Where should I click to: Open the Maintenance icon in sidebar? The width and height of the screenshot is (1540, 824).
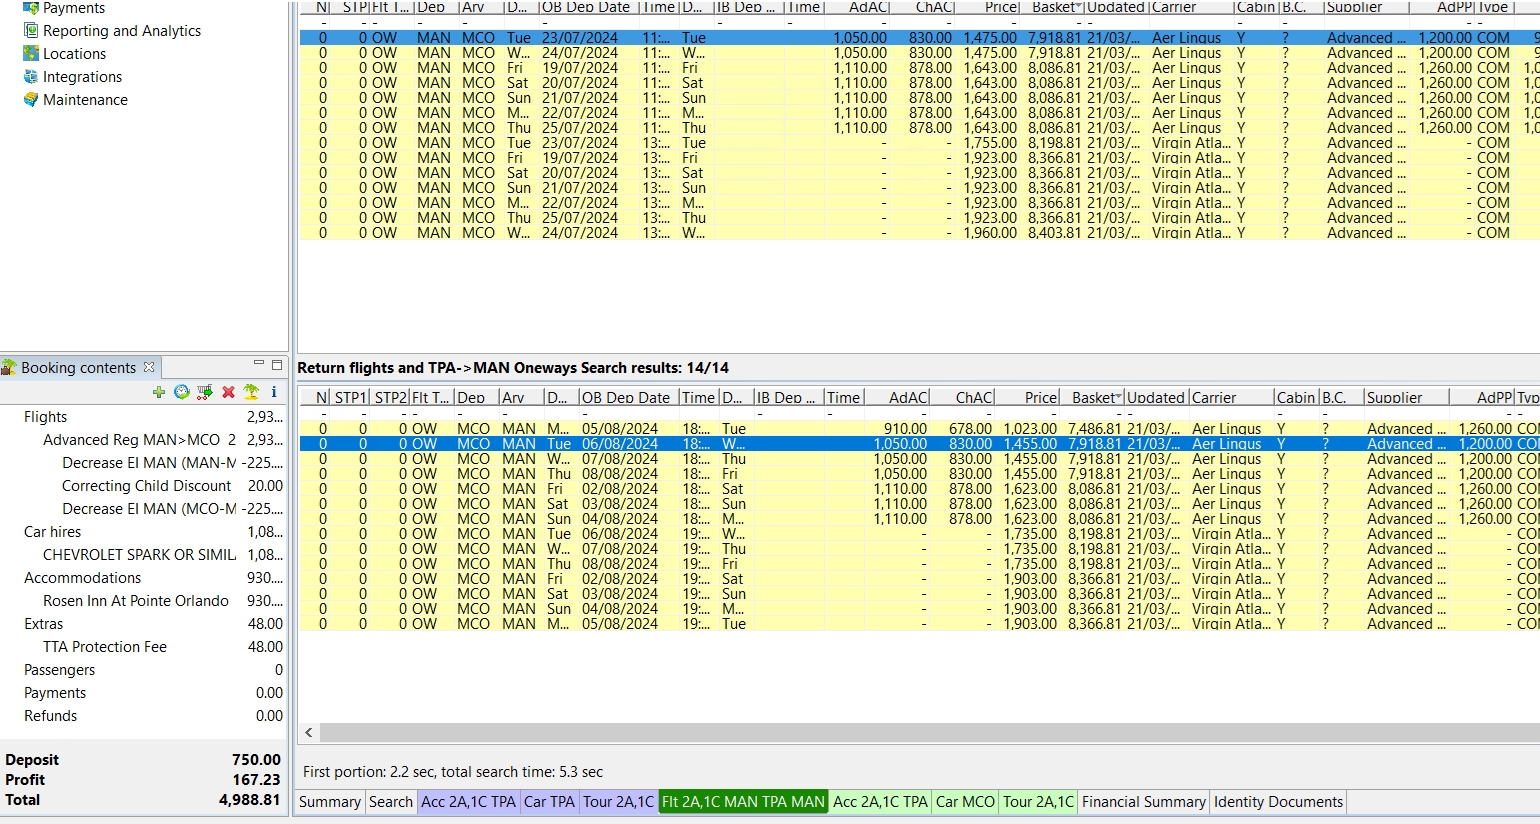(x=31, y=99)
